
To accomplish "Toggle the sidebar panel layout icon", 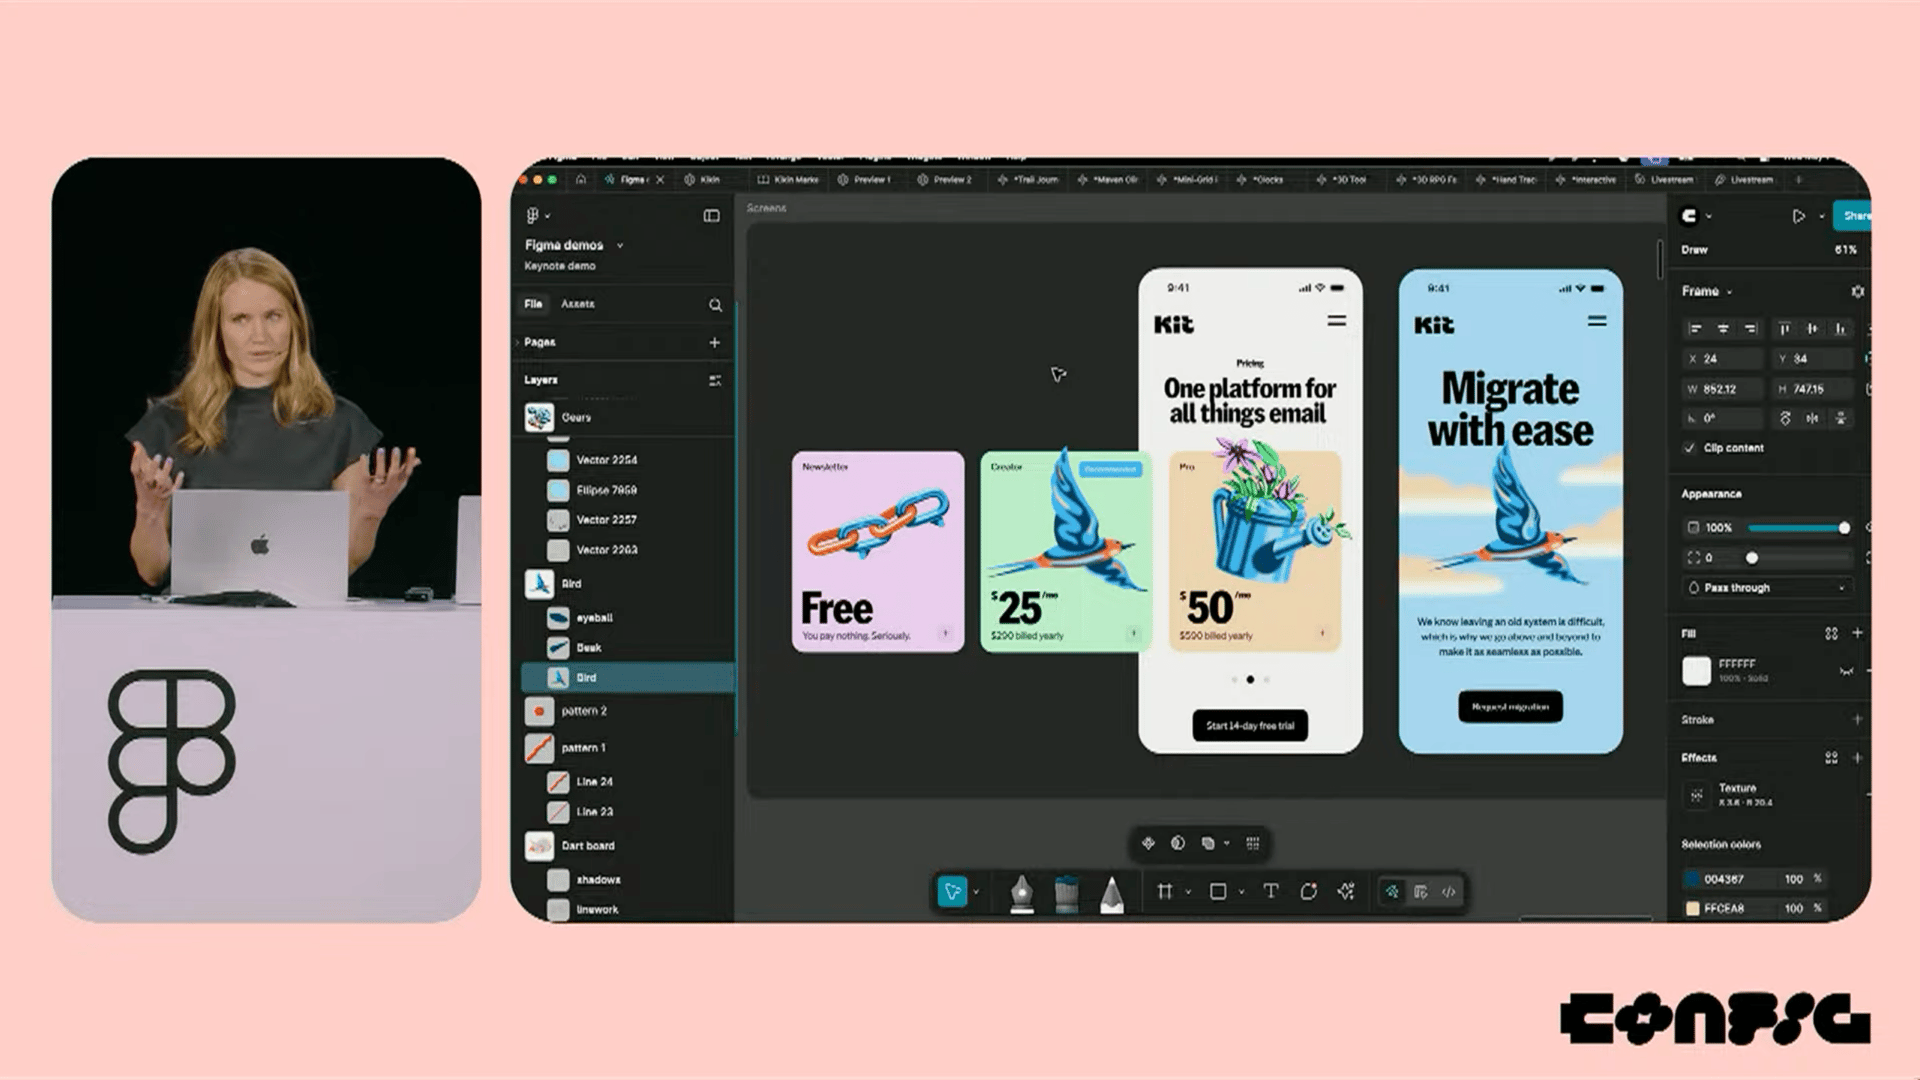I will [711, 215].
